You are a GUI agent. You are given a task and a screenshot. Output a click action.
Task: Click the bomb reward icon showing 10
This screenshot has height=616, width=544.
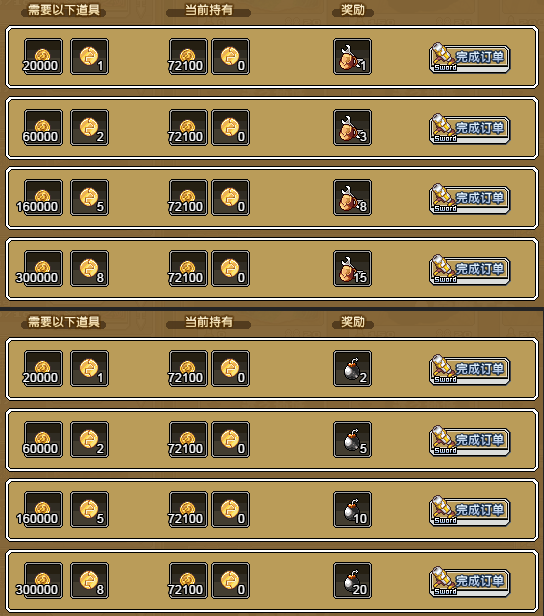[x=352, y=510]
